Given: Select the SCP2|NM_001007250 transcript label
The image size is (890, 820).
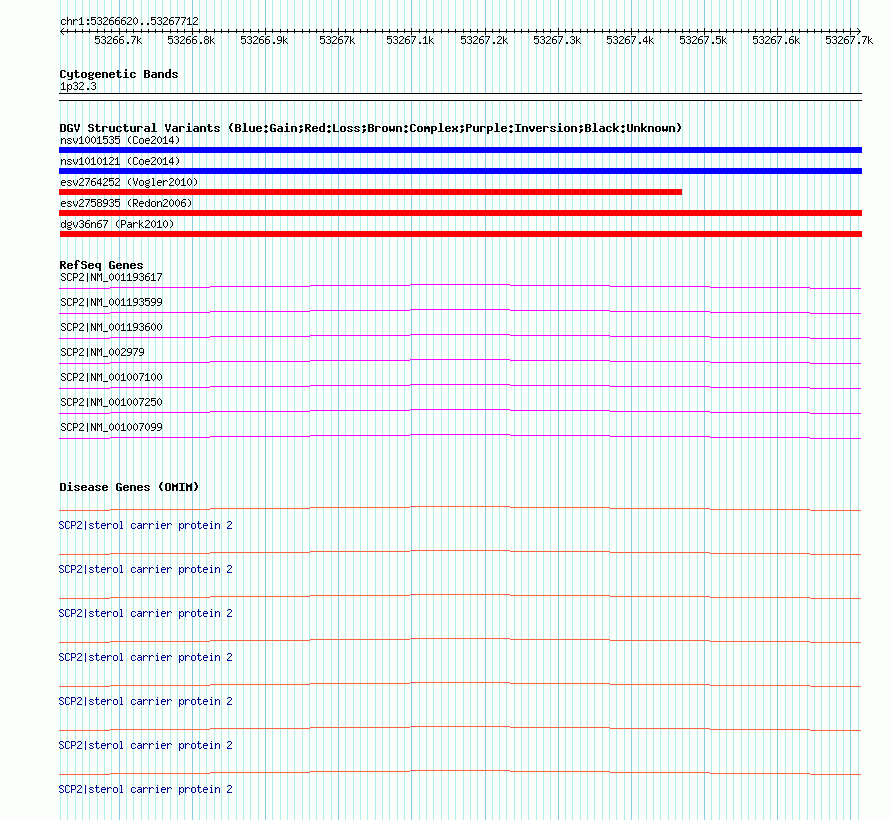Looking at the screenshot, I should tap(111, 402).
